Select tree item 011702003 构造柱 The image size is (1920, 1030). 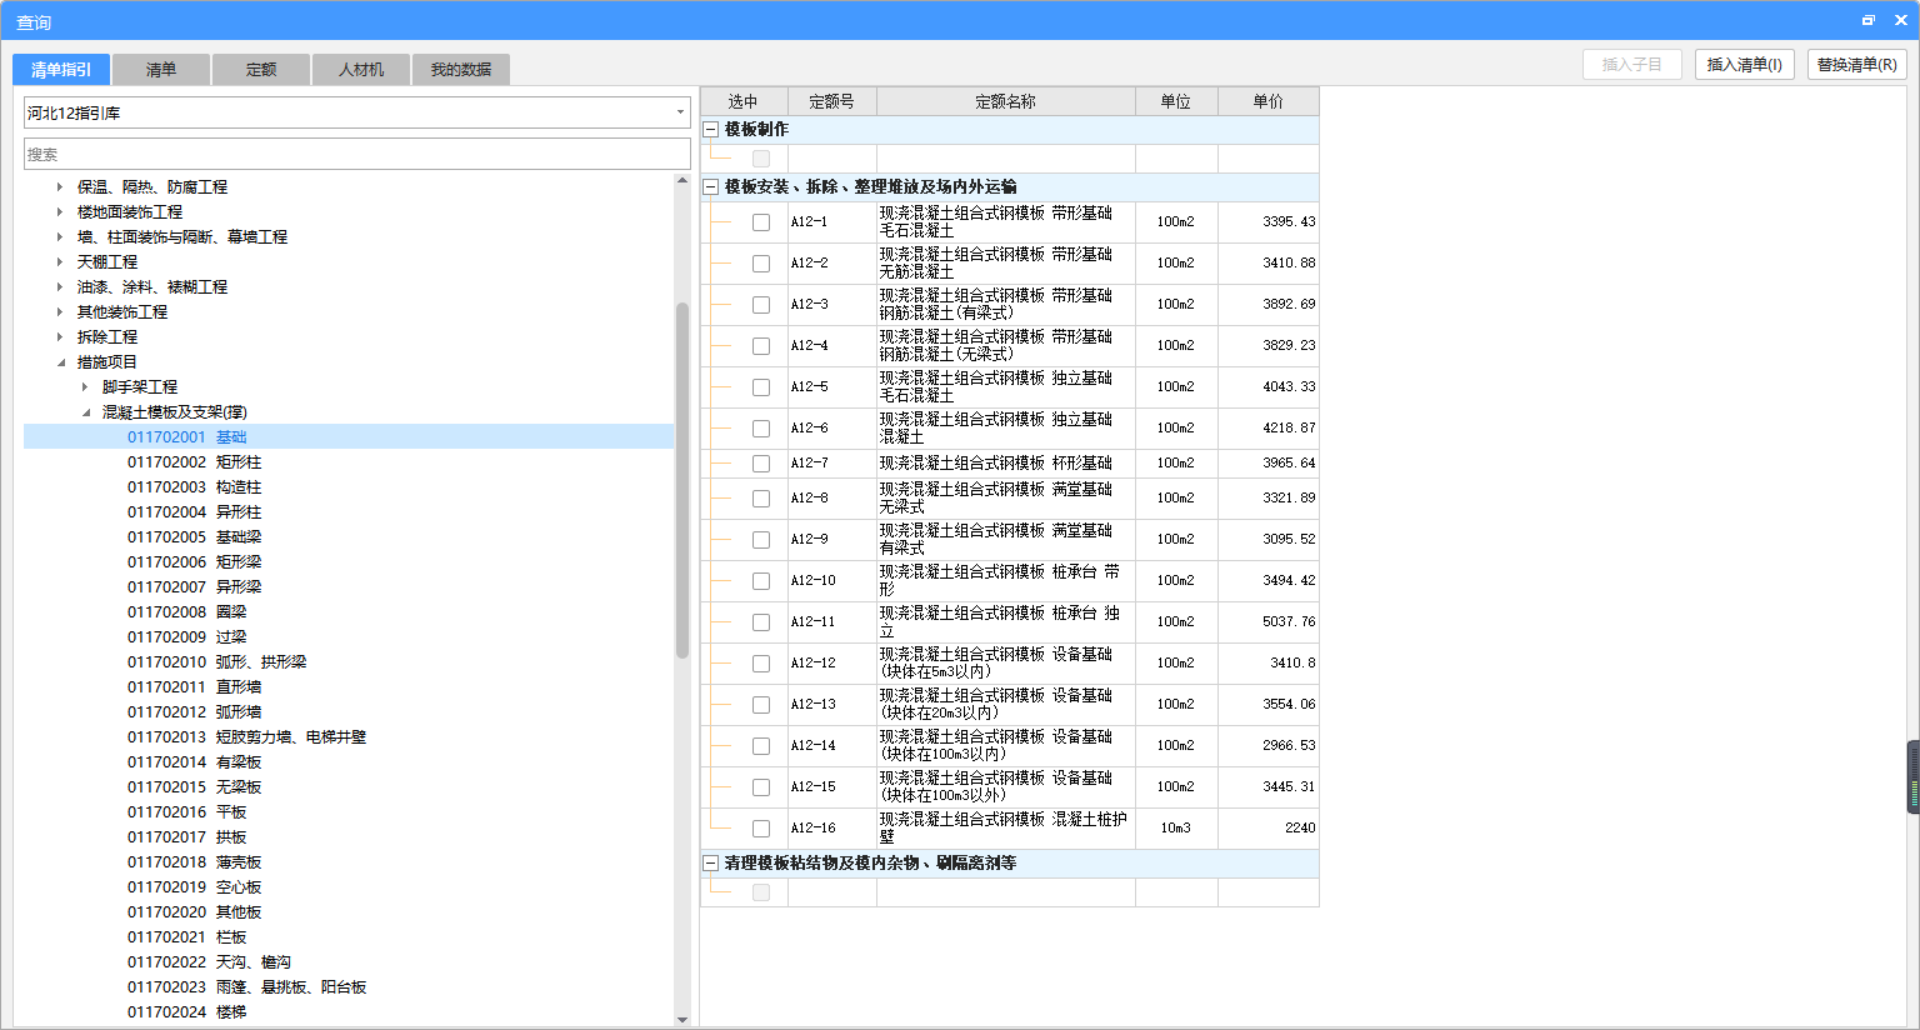point(194,487)
